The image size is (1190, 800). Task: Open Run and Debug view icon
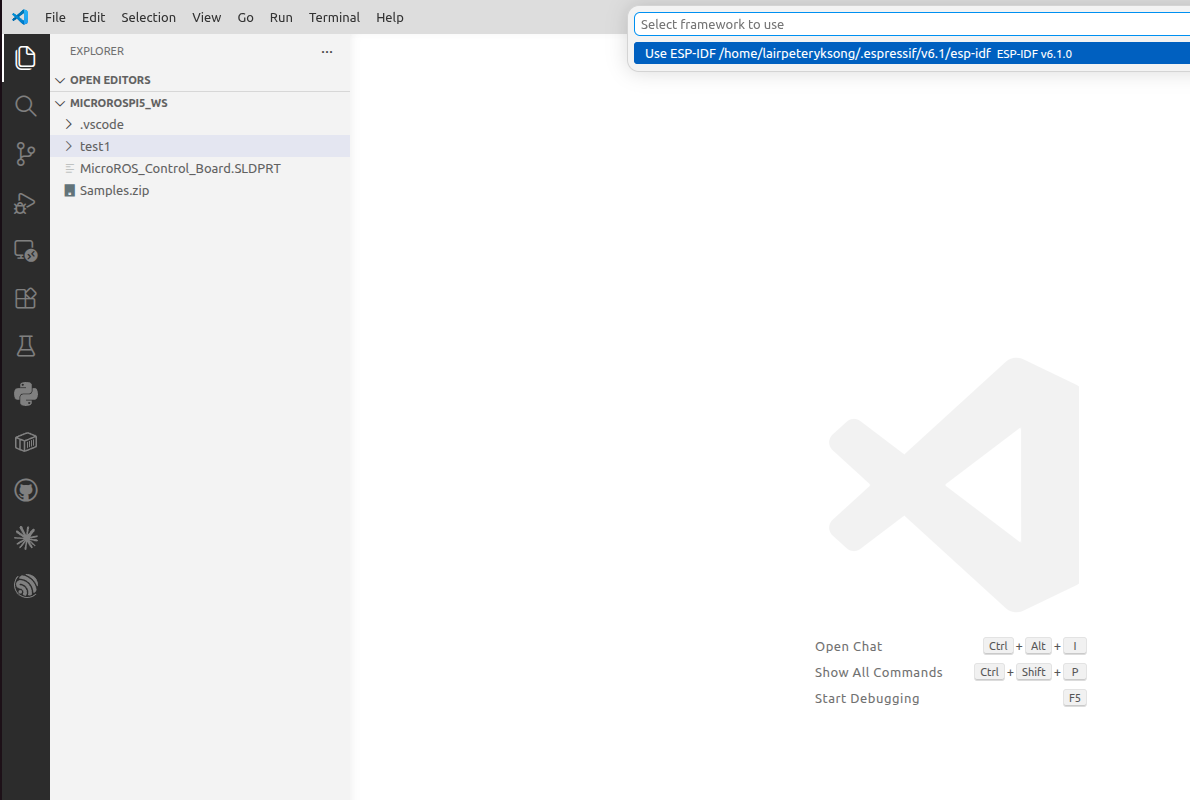[x=25, y=203]
